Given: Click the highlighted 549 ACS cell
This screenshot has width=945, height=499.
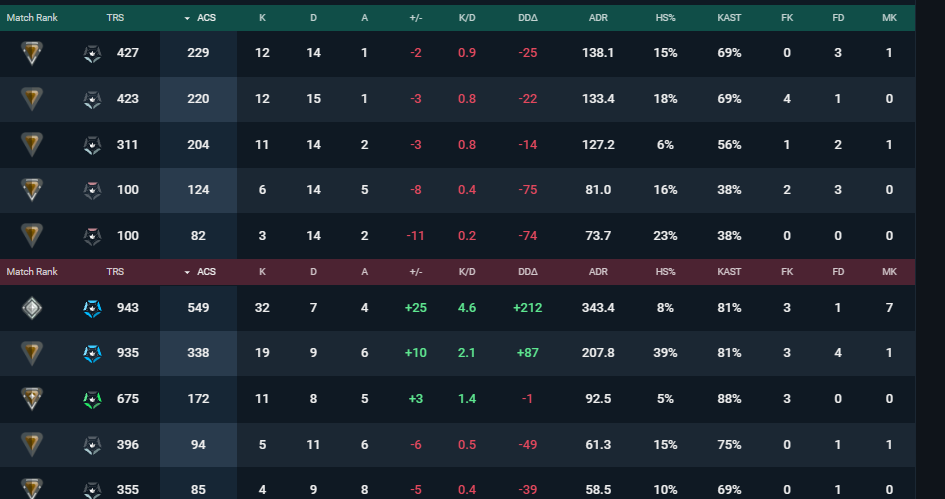Looking at the screenshot, I should 198,308.
